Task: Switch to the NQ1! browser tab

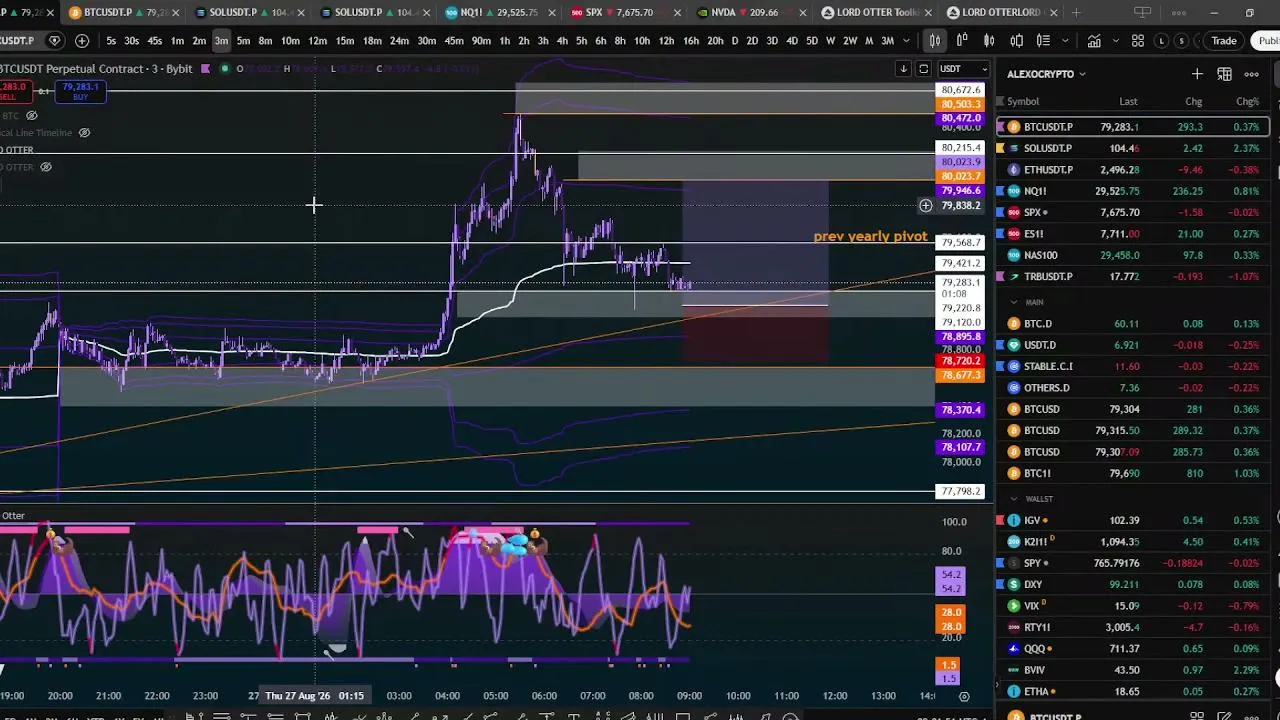Action: pyautogui.click(x=498, y=13)
